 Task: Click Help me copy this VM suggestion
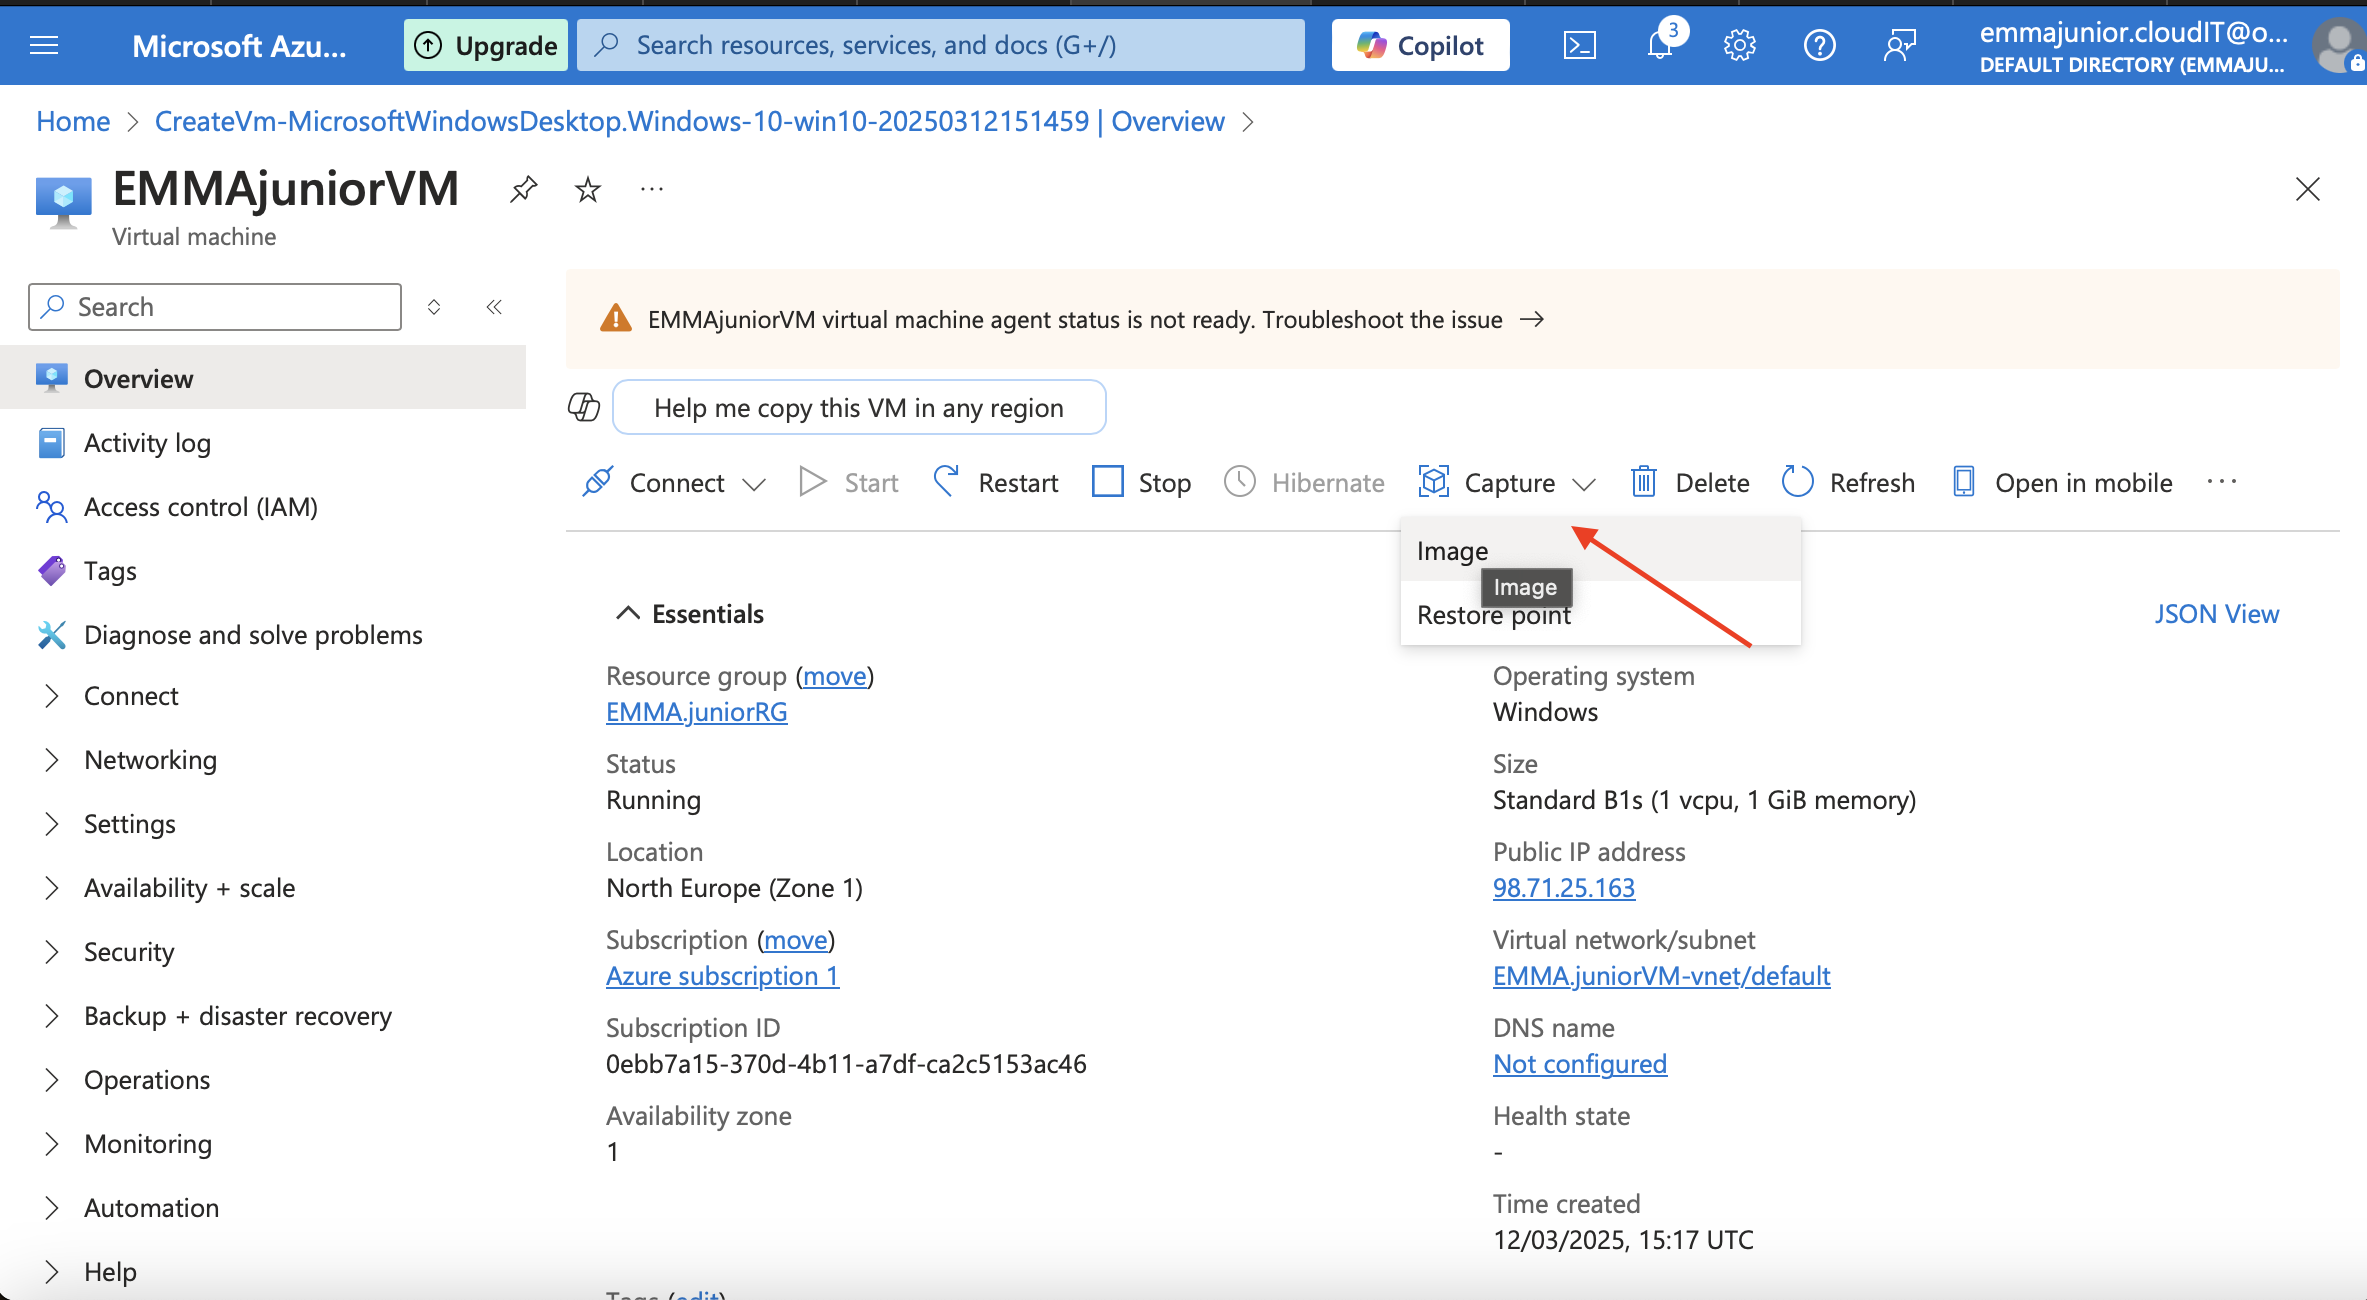[x=859, y=407]
